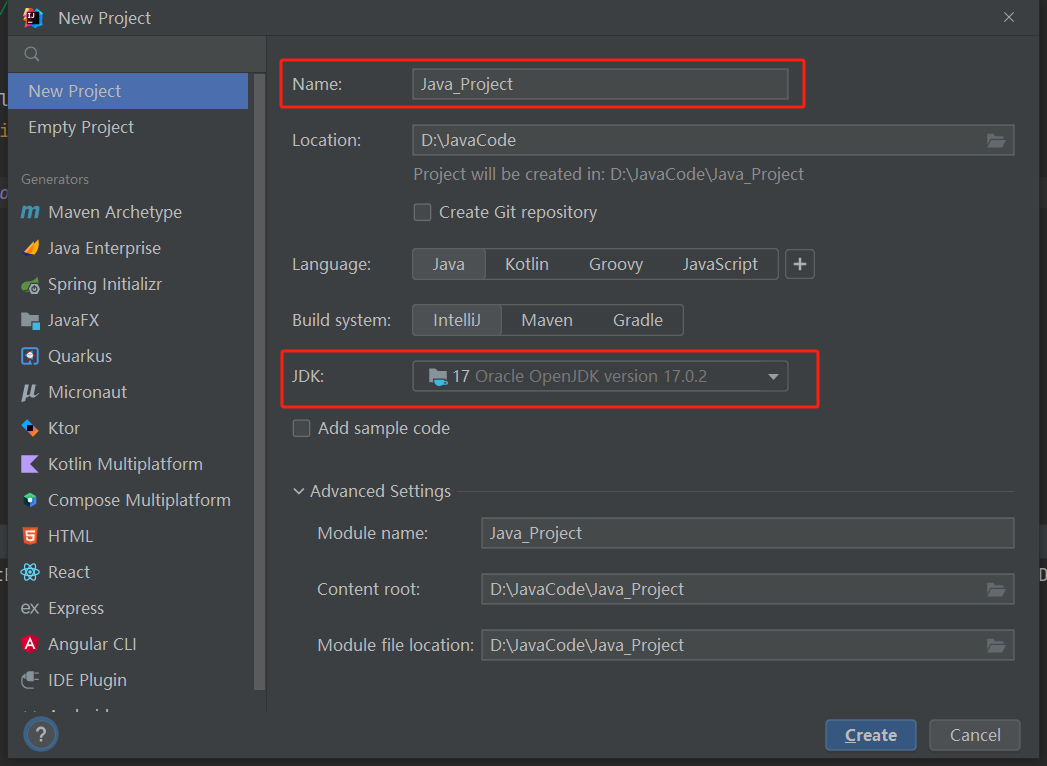The height and width of the screenshot is (766, 1047).
Task: Open the JDK version dropdown
Action: tap(600, 377)
